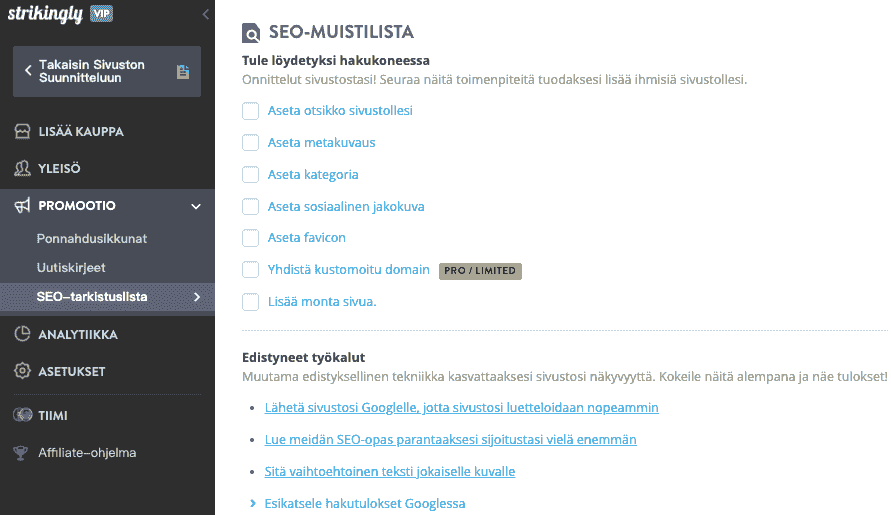Click the Analytiikka pie chart icon
The width and height of the screenshot is (891, 515).
click(x=21, y=335)
